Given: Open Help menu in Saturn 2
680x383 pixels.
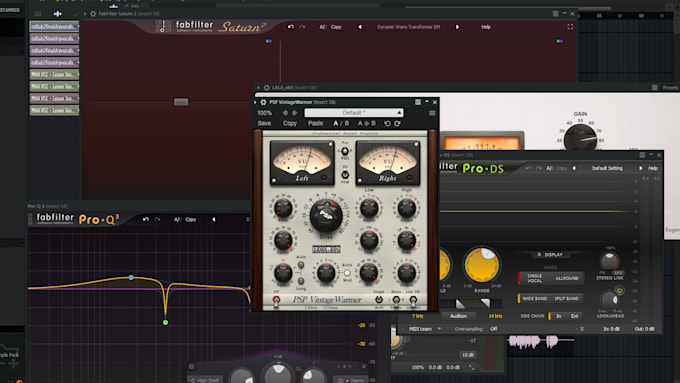Looking at the screenshot, I should tap(486, 27).
